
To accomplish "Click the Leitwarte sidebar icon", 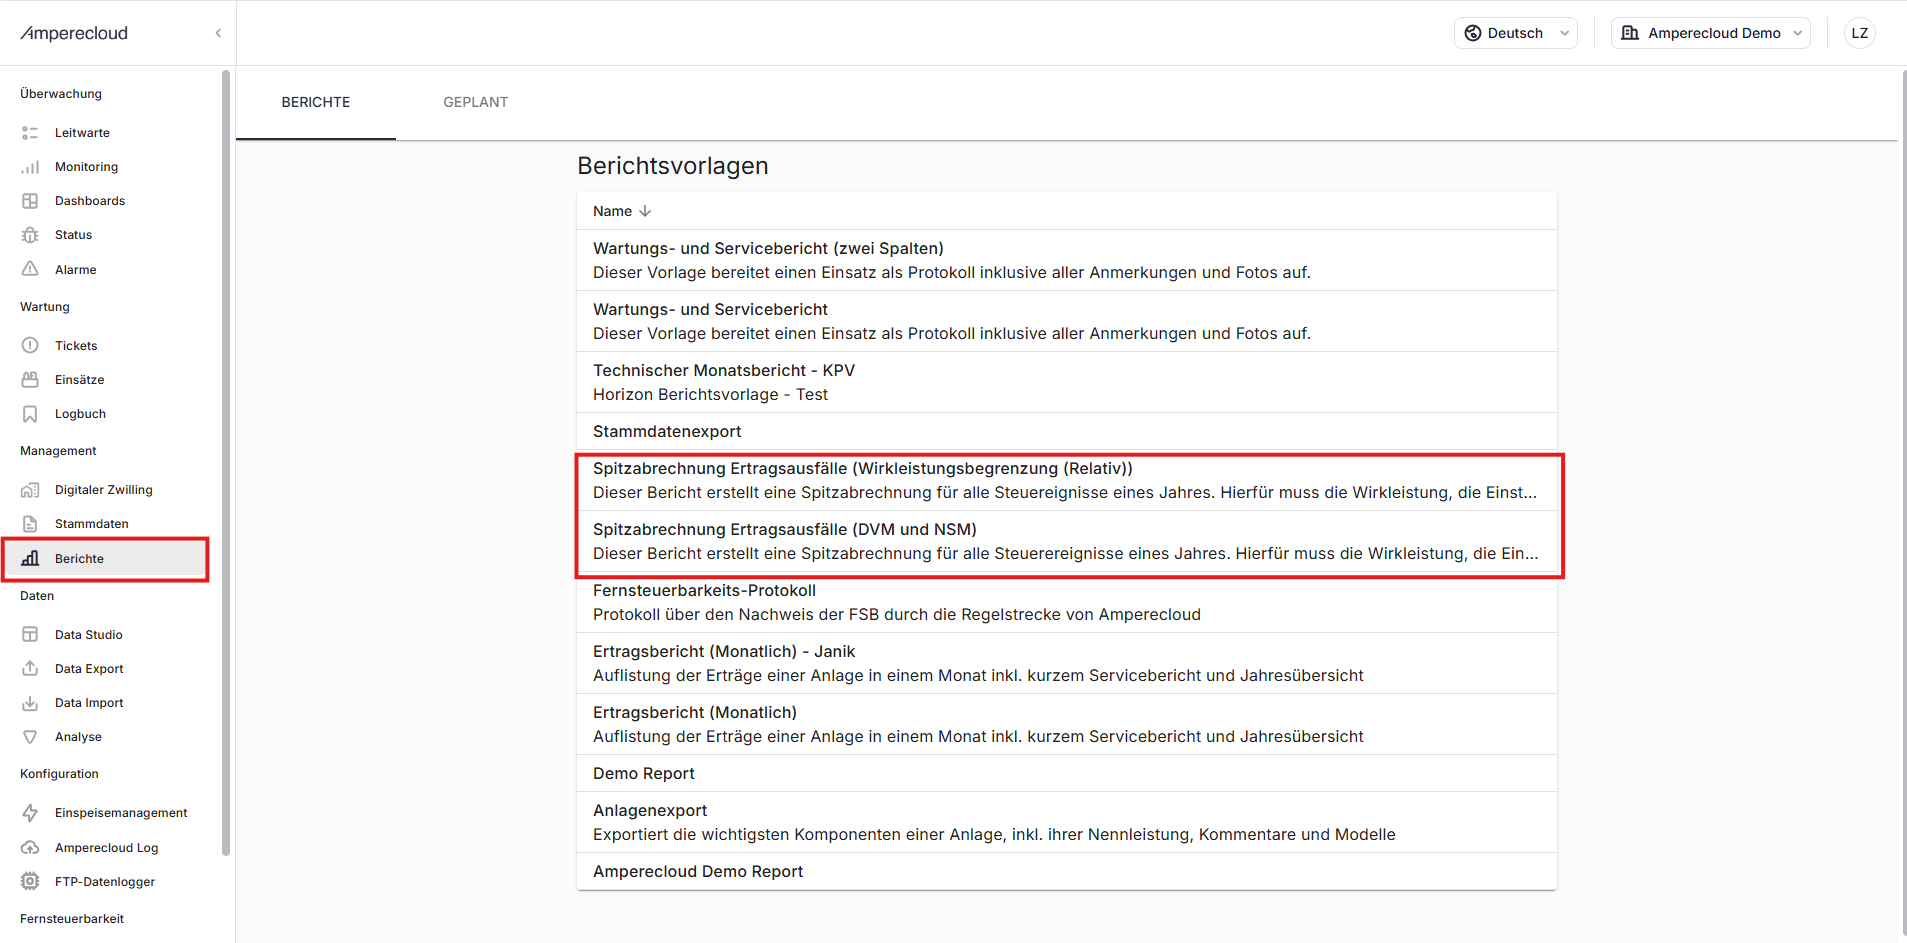I will 30,133.
